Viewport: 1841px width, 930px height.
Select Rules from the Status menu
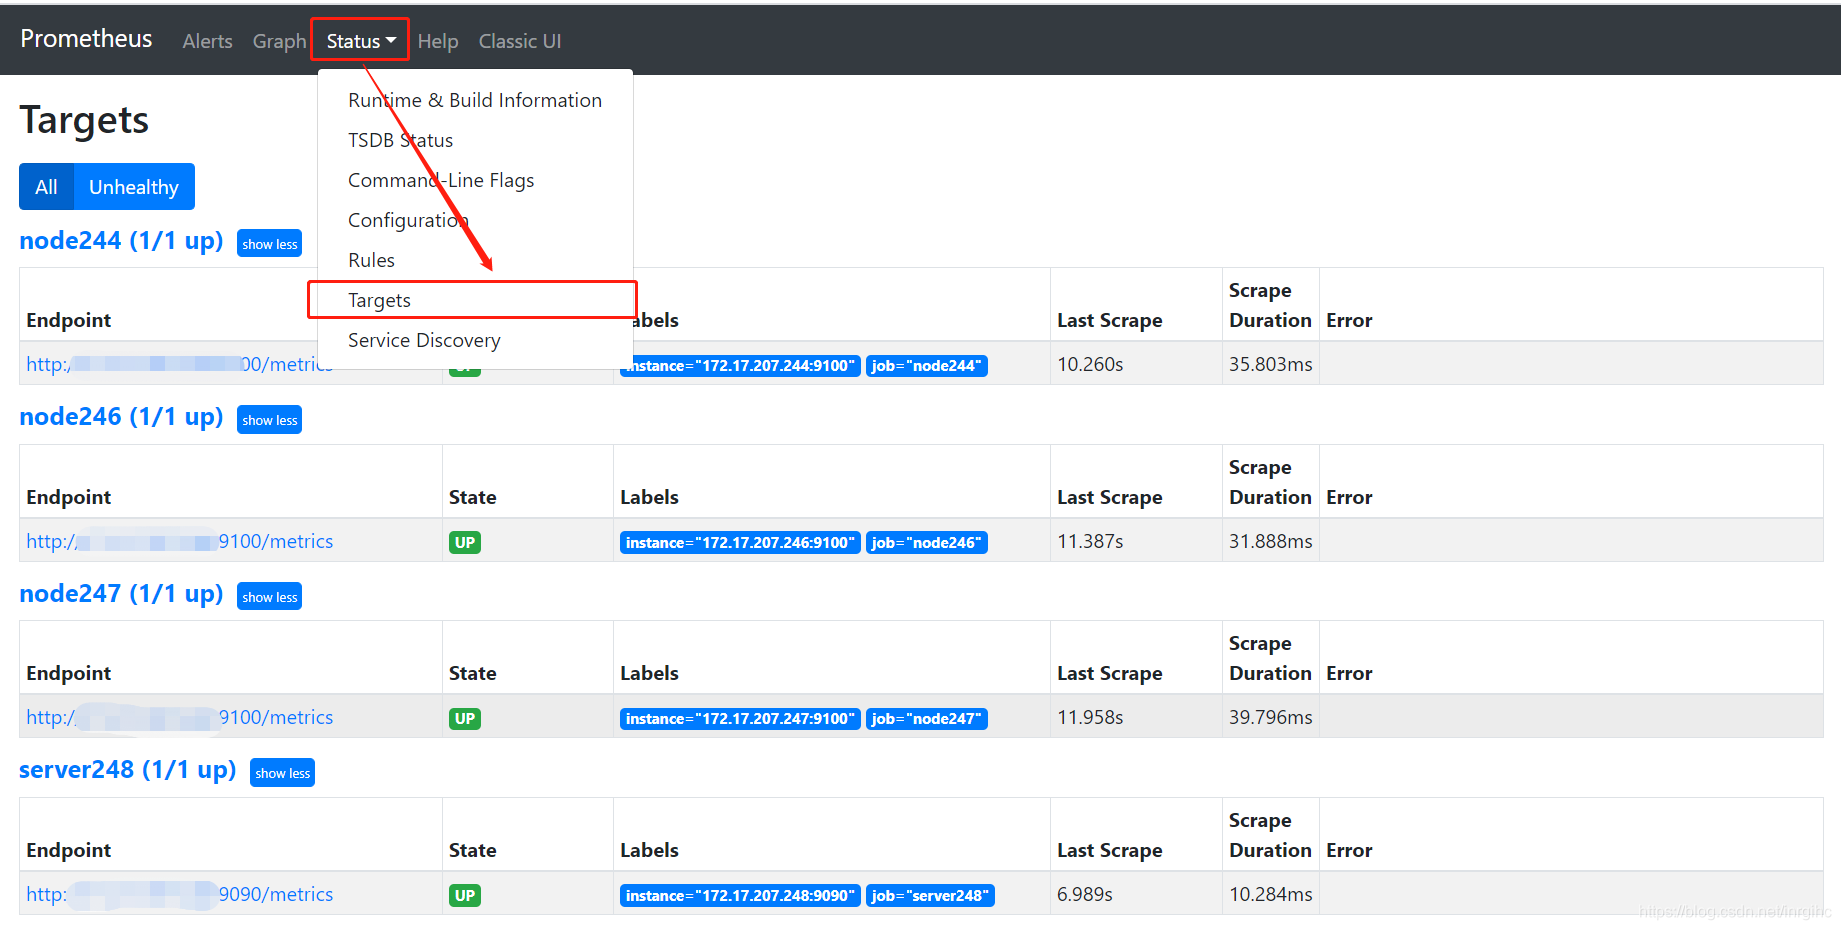click(x=475, y=260)
